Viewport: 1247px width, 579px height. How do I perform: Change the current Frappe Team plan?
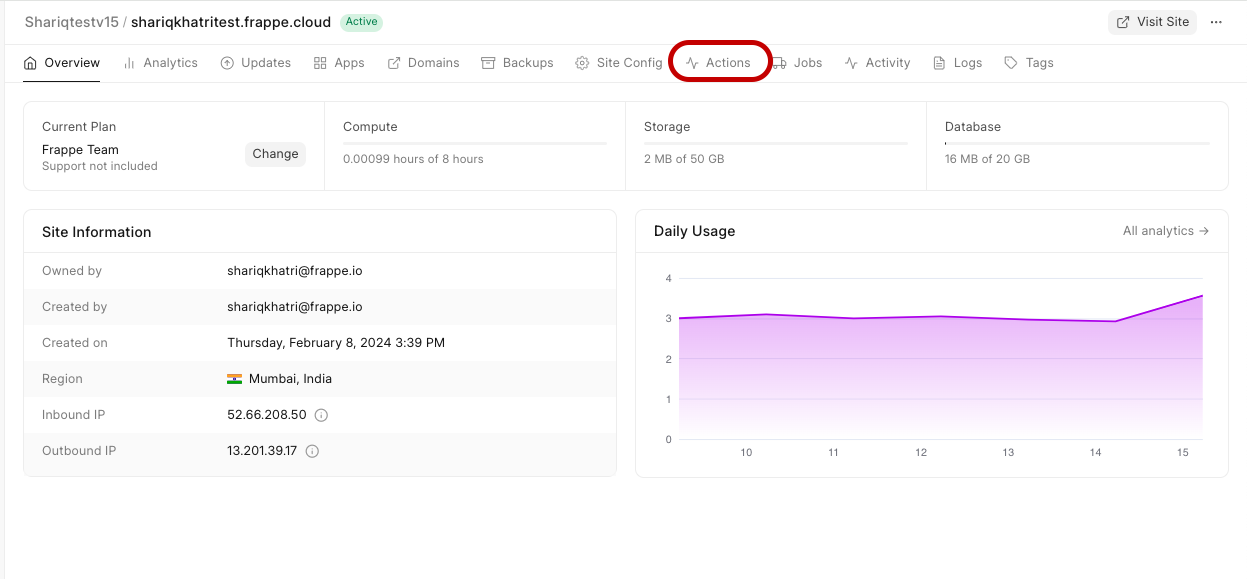pos(275,154)
